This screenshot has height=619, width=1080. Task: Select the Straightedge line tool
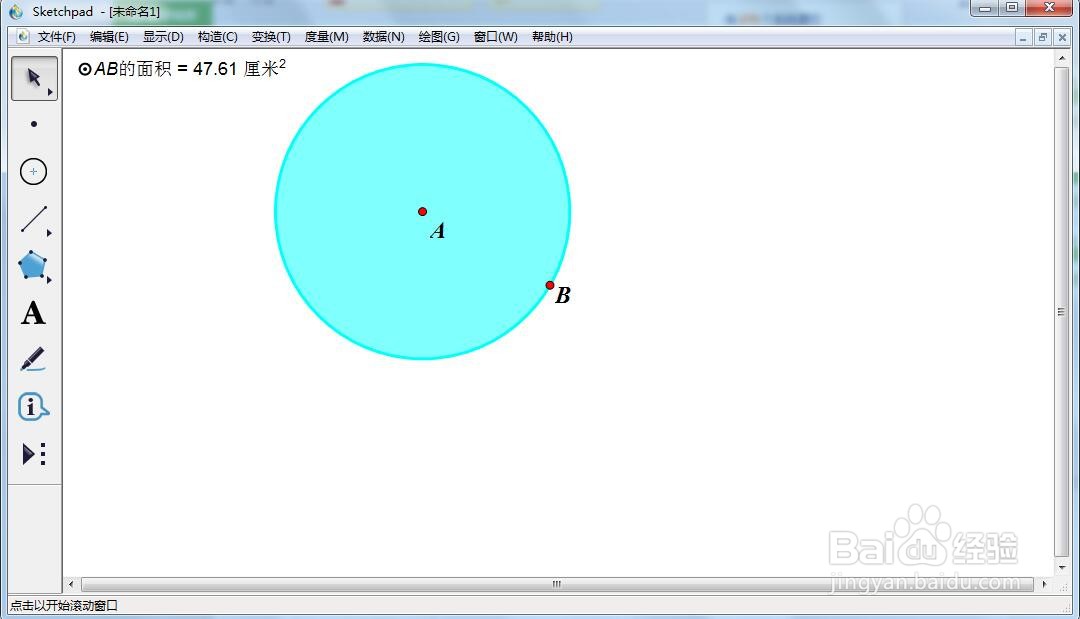33,219
